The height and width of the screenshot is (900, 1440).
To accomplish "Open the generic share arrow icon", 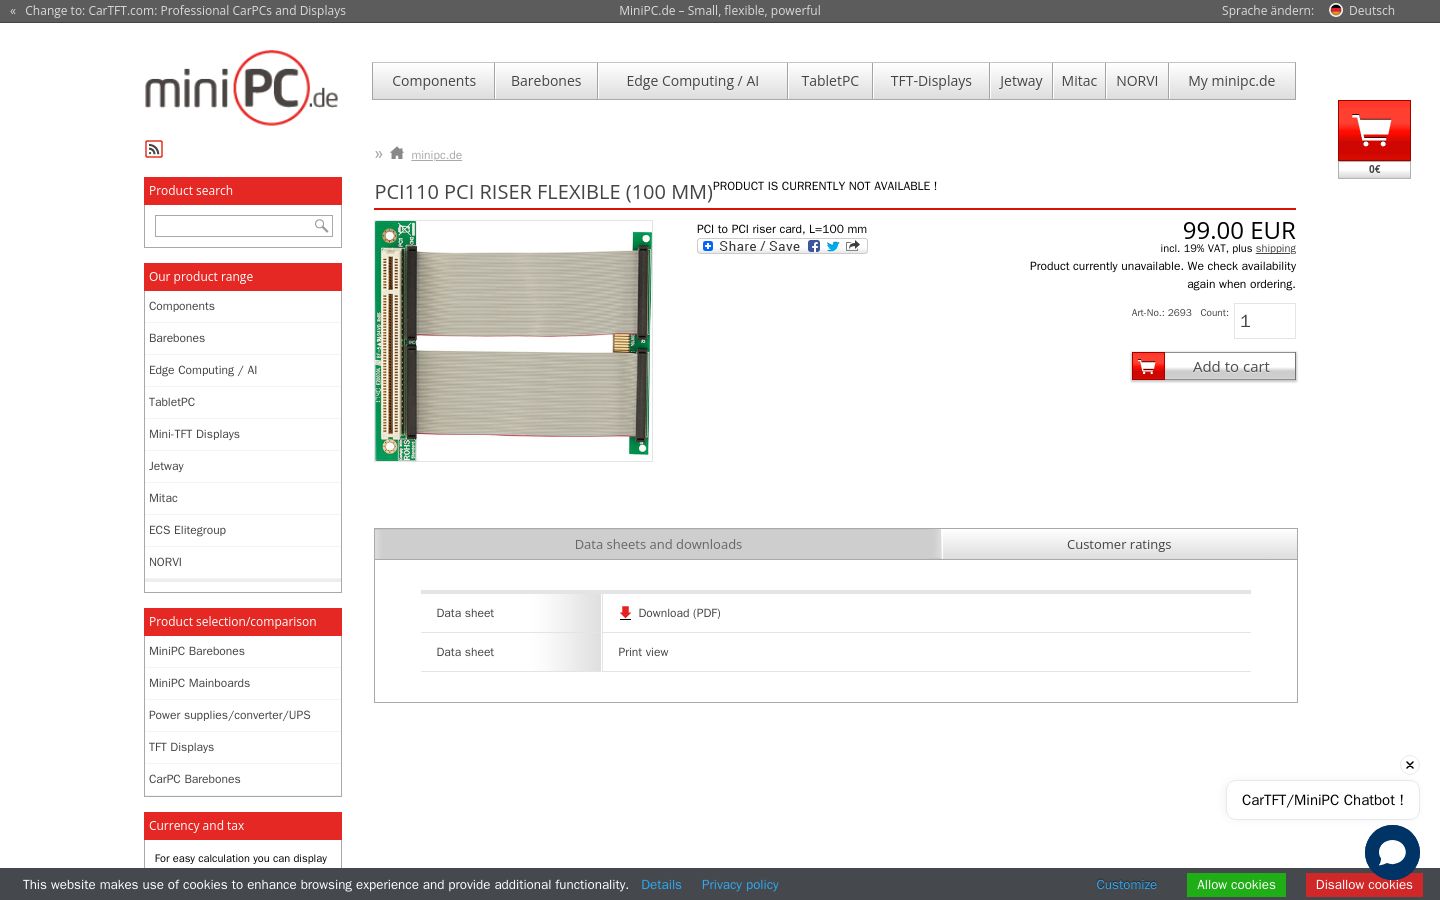I will click(853, 246).
